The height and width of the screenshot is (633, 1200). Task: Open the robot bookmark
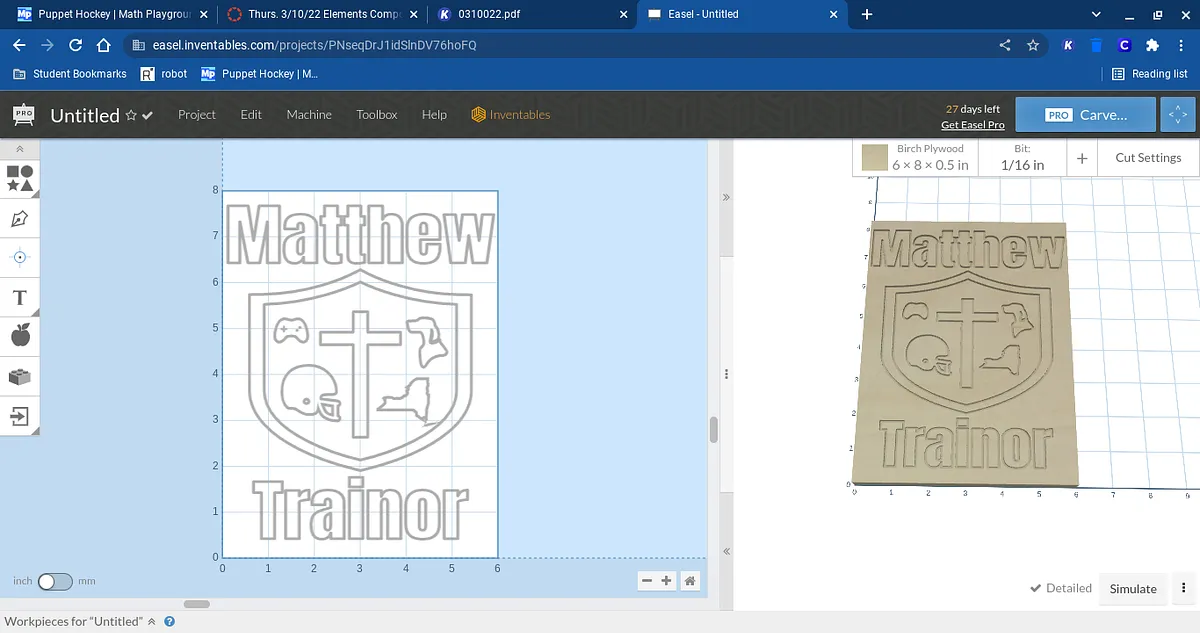point(164,74)
